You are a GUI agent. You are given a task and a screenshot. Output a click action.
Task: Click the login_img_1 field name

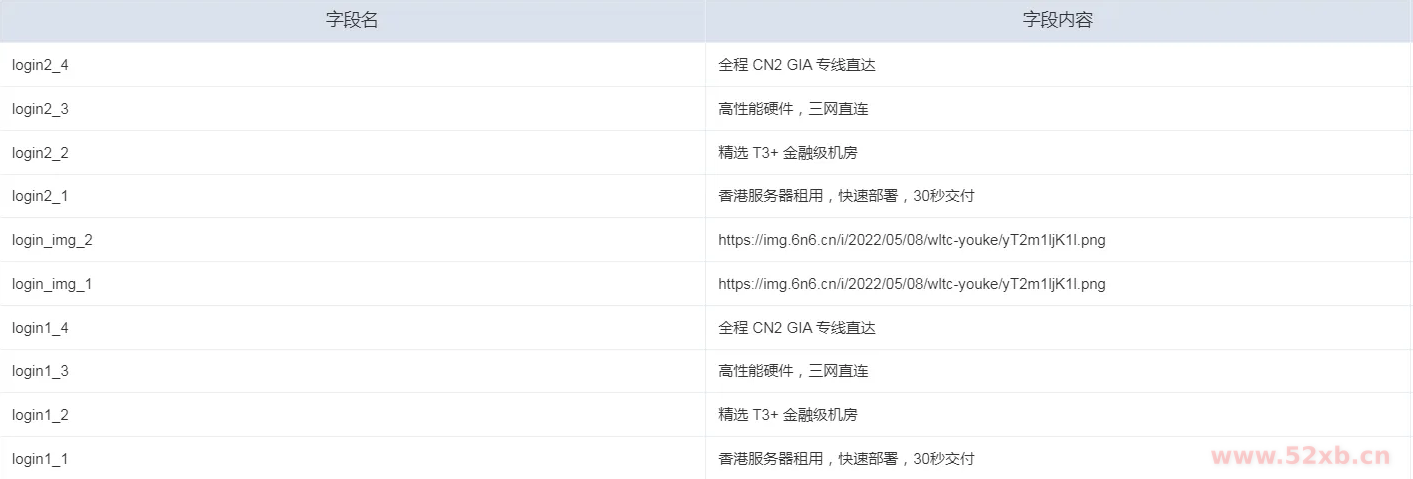(52, 284)
